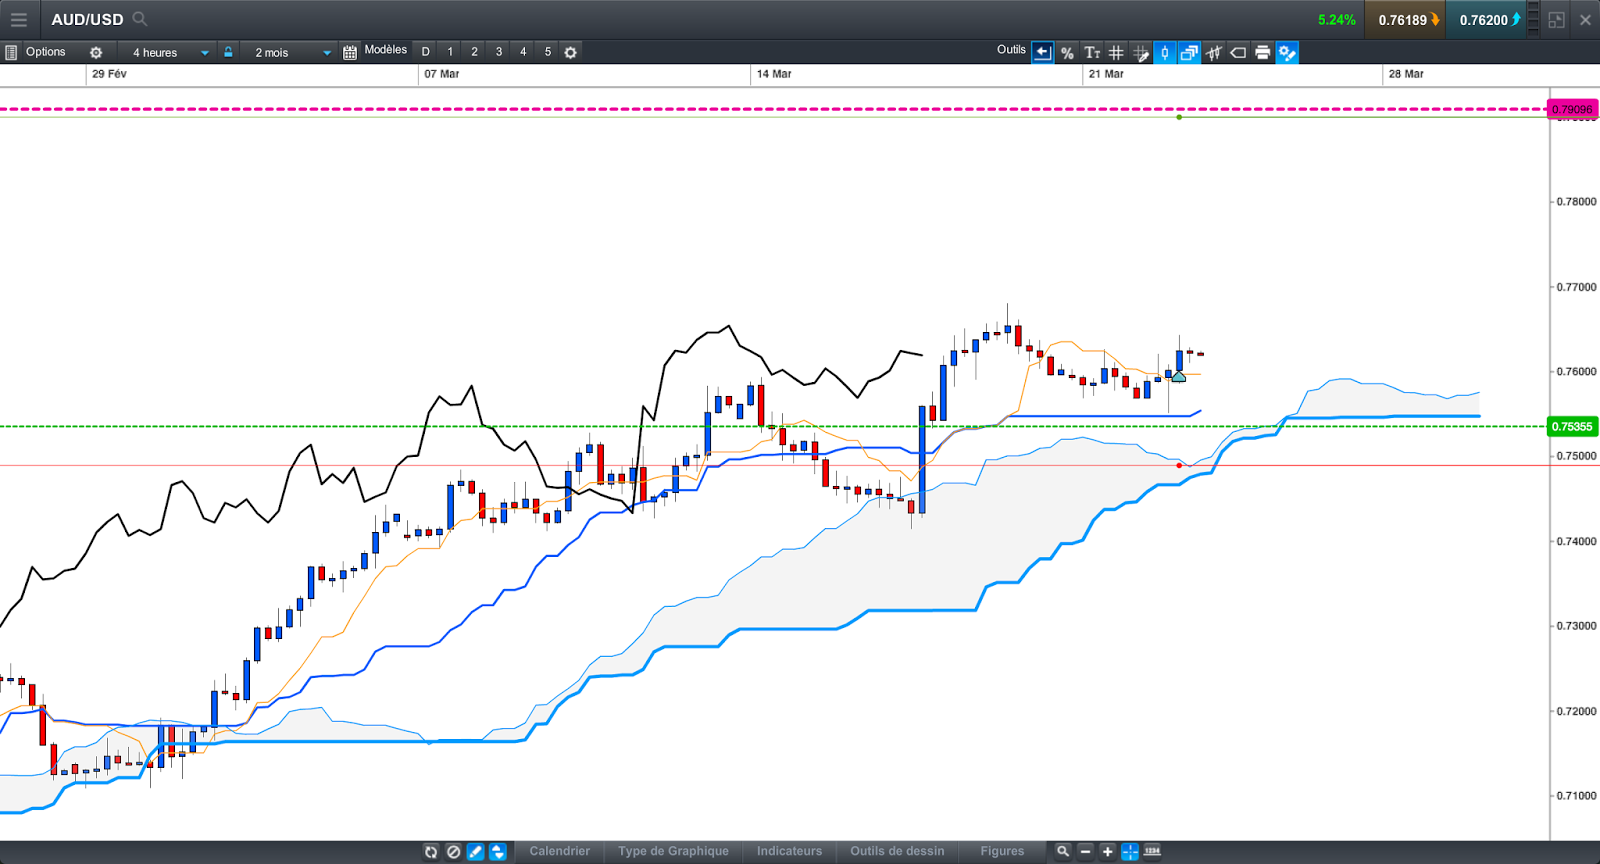Image resolution: width=1600 pixels, height=864 pixels.
Task: Click the bar chart comparison icon
Action: point(1214,52)
